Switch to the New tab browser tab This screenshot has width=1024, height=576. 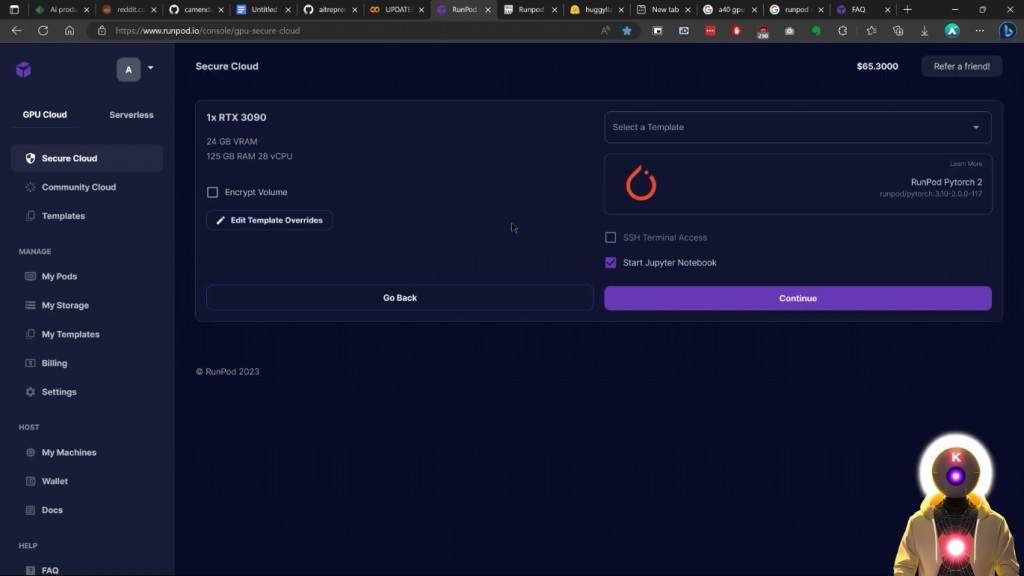click(663, 10)
